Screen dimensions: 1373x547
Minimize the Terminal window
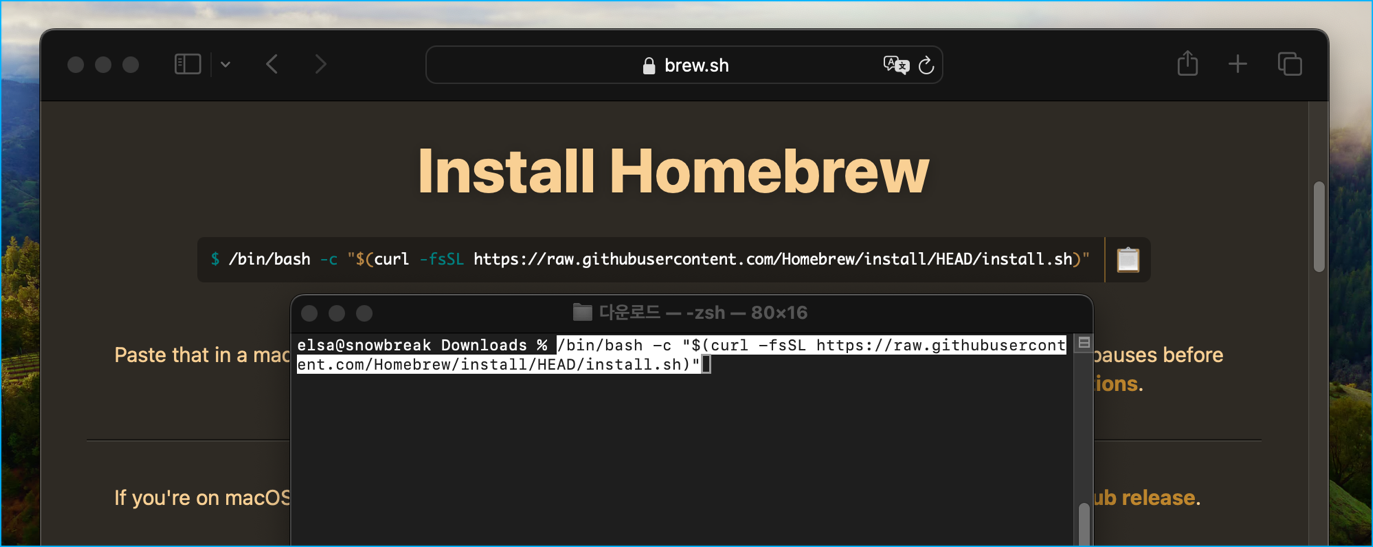pyautogui.click(x=337, y=313)
